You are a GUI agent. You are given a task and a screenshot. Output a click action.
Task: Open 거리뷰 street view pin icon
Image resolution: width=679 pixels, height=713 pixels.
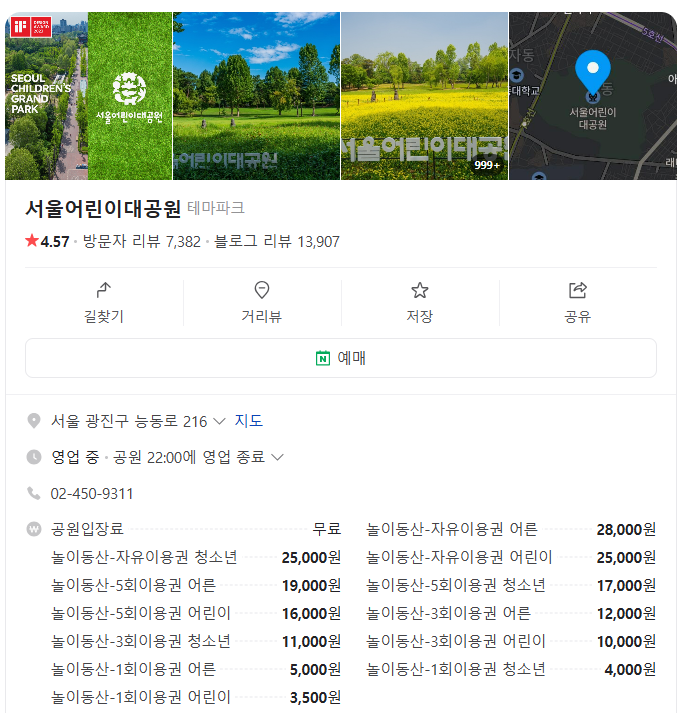pos(262,290)
